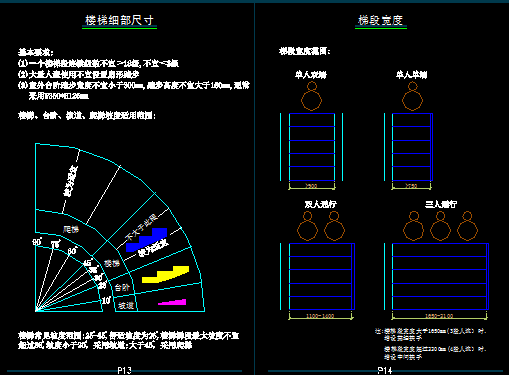Click the 75° angle label
Viewport: 509px width, 375px height.
pyautogui.click(x=55, y=244)
